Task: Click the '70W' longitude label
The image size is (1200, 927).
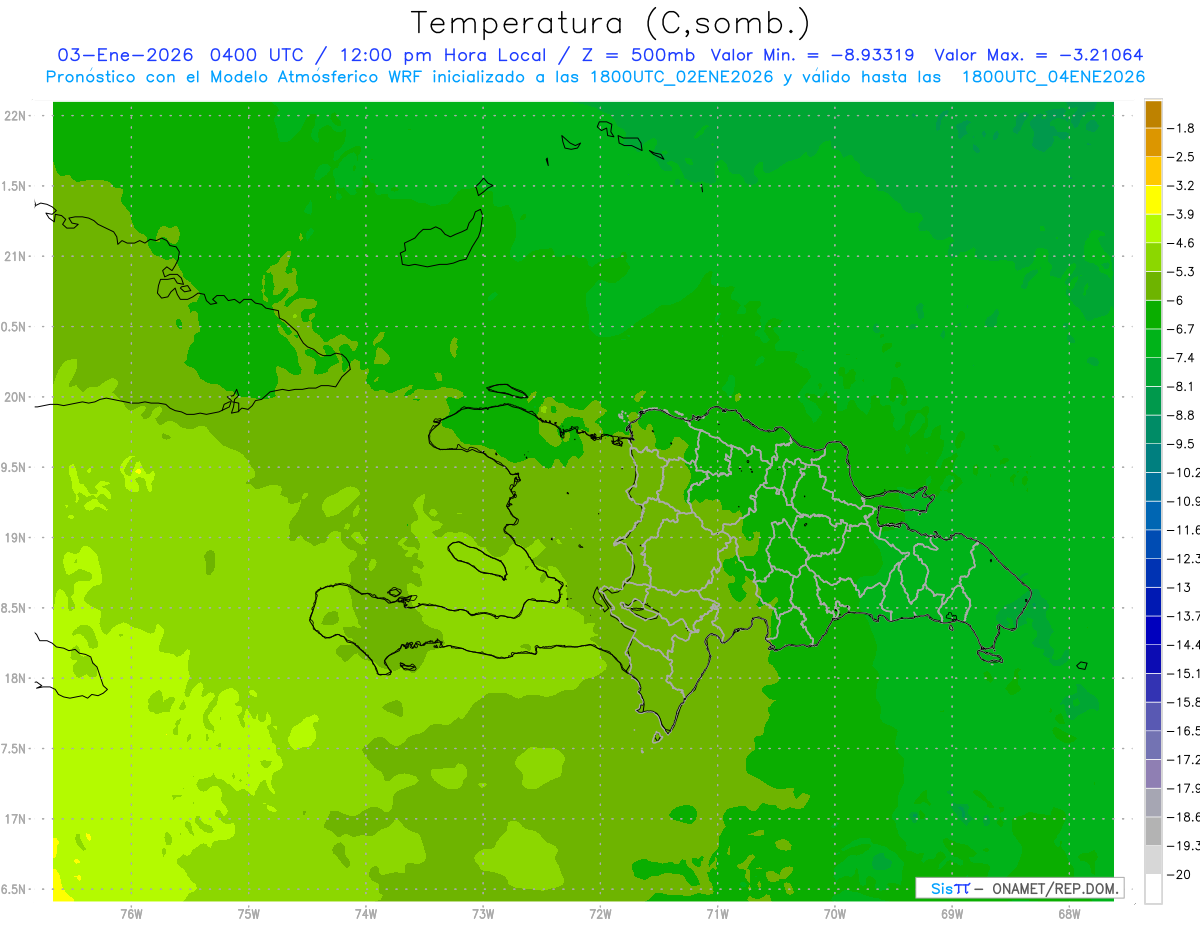Action: coord(835,913)
